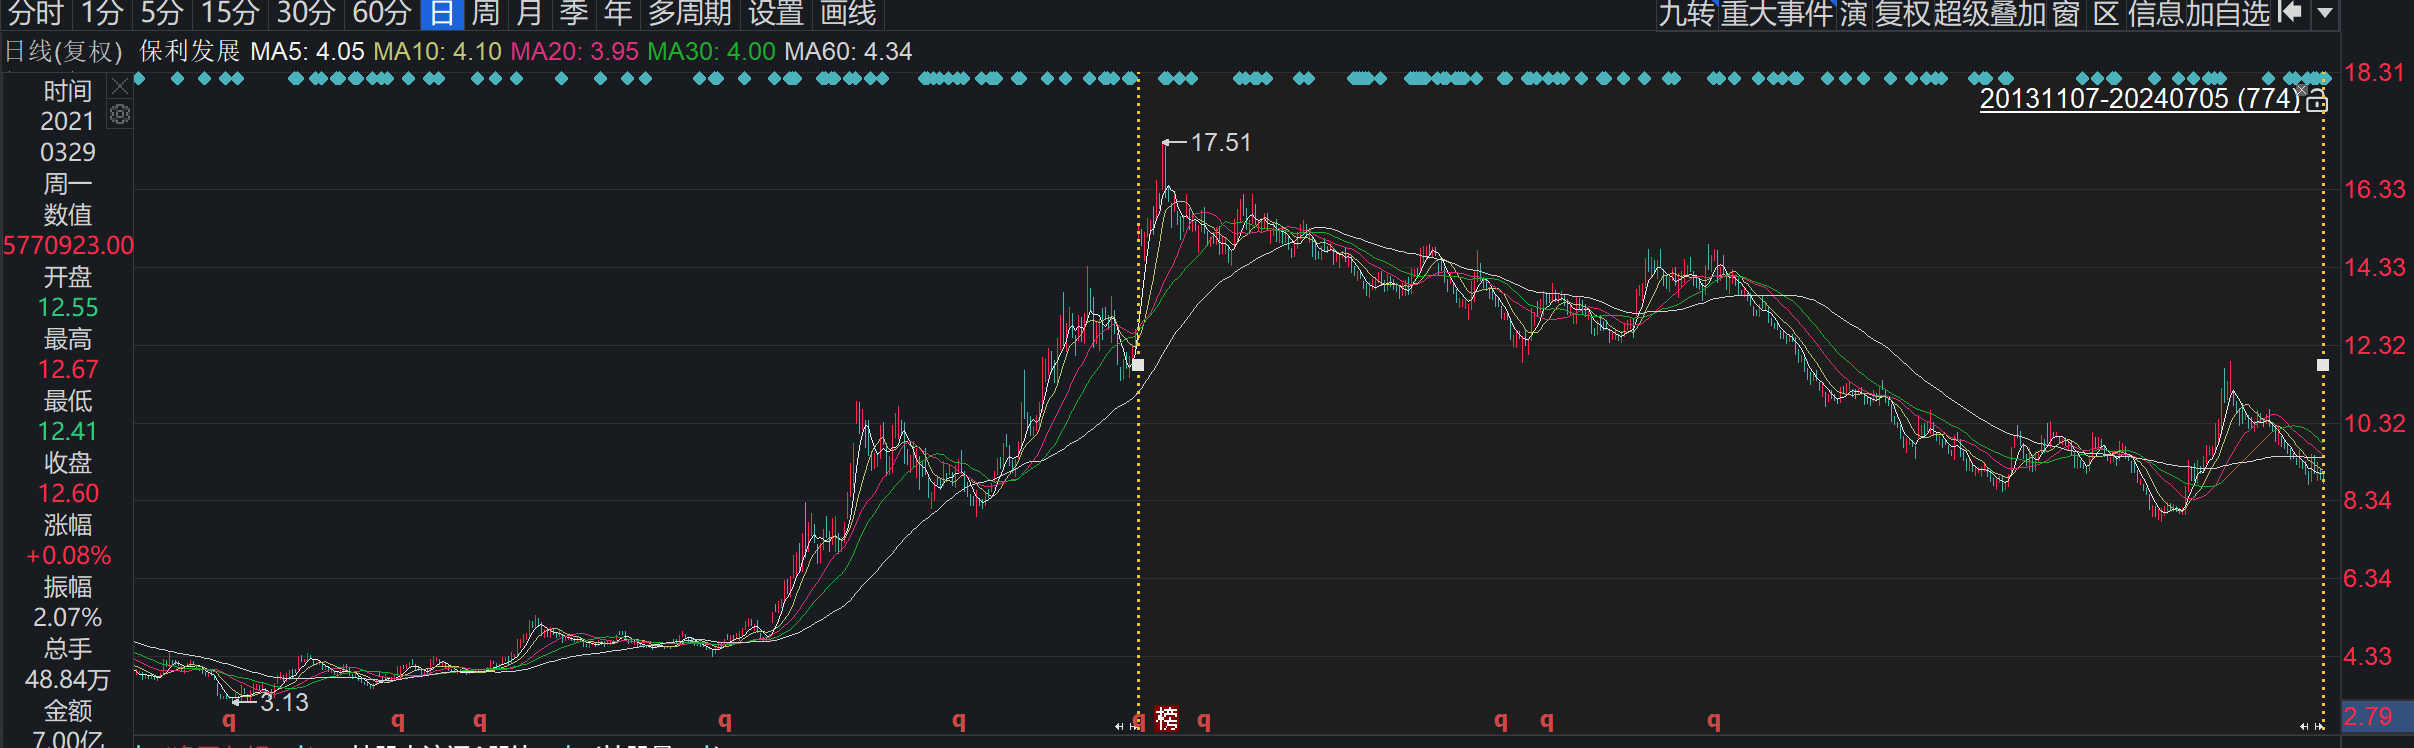Click the lock icon beside the date range
The image size is (2414, 748).
[x=2318, y=101]
